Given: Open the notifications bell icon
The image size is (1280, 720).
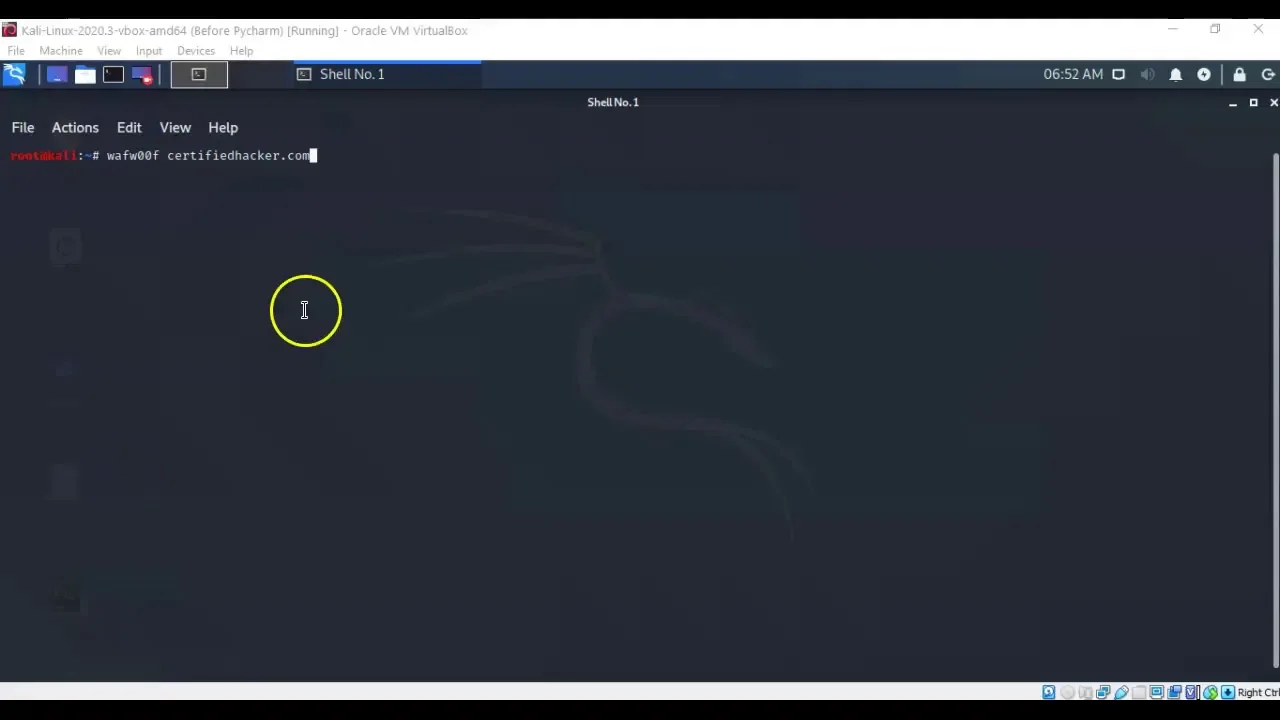Looking at the screenshot, I should tap(1176, 74).
